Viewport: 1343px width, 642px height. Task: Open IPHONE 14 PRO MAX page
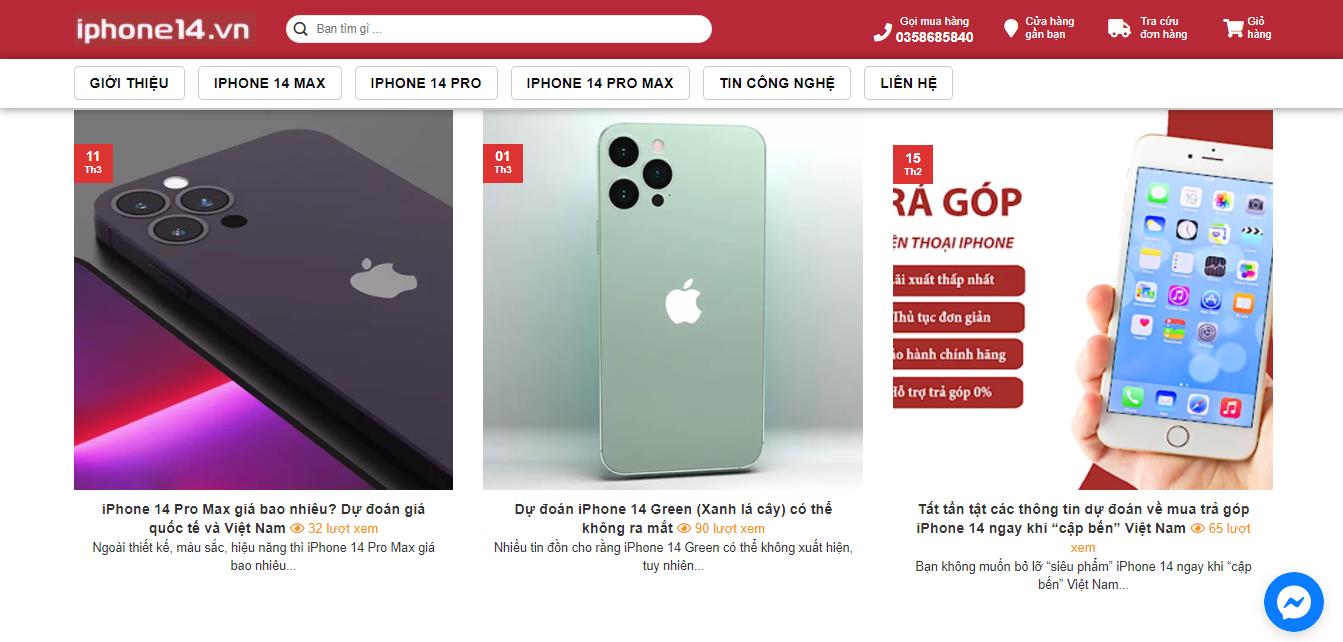pos(600,83)
